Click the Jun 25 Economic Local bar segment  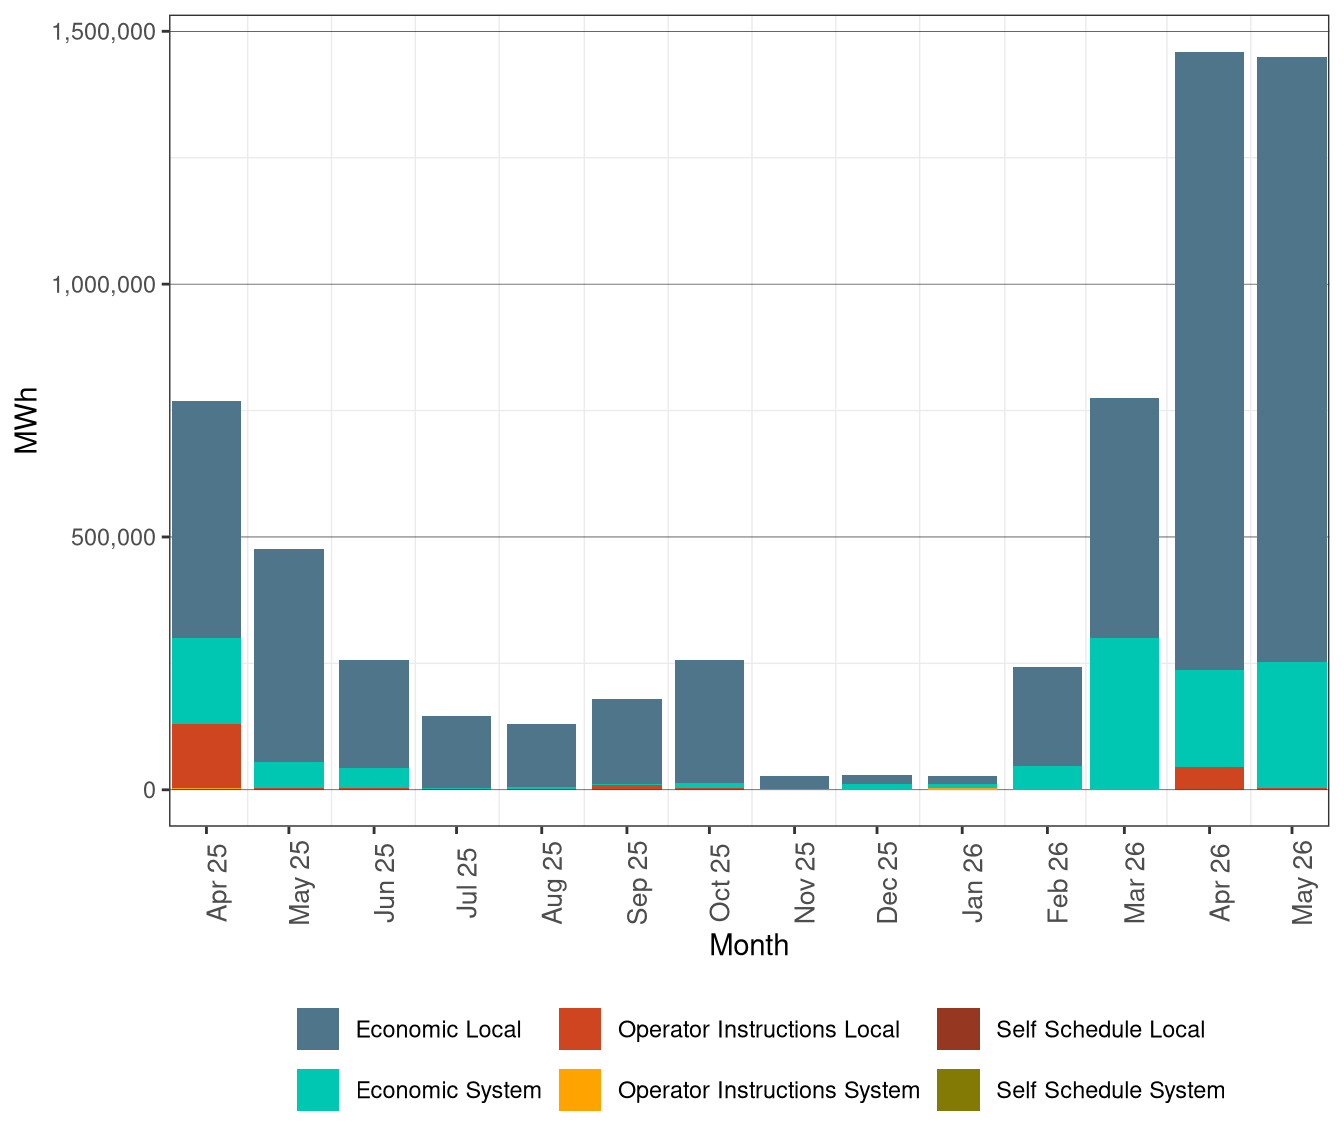tap(374, 714)
